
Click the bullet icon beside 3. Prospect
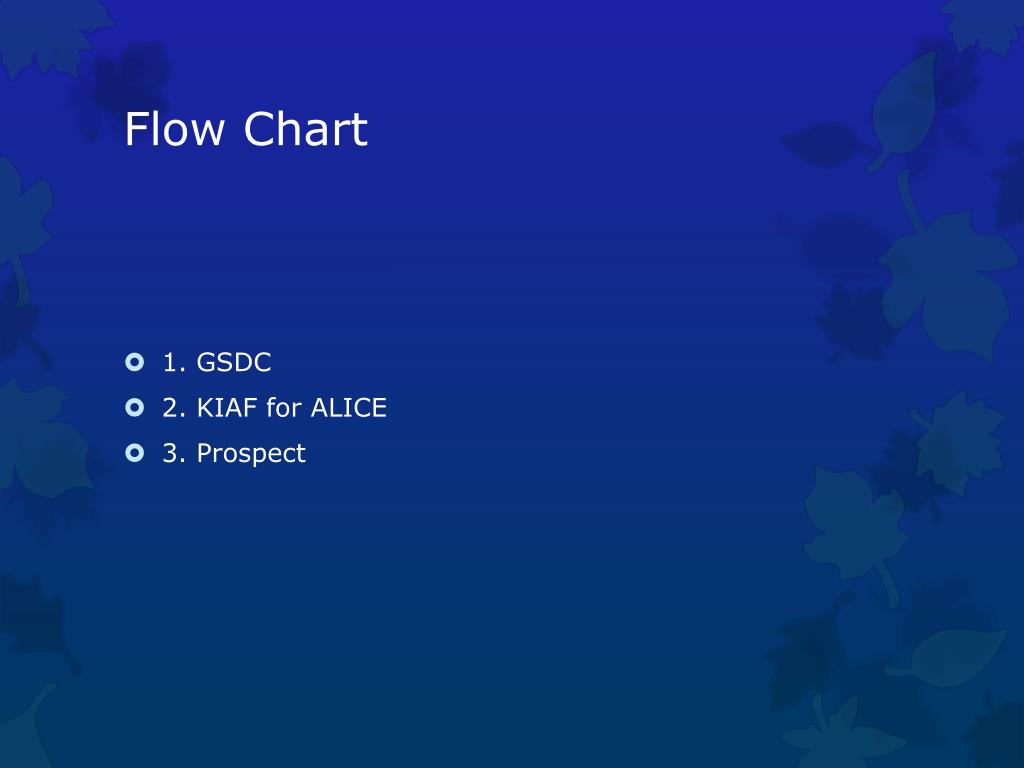point(135,453)
